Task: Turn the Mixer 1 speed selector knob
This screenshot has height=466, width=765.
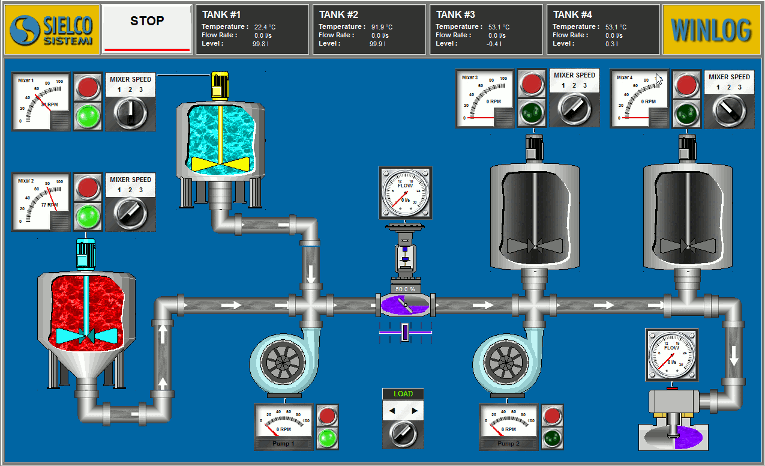Action: point(131,112)
